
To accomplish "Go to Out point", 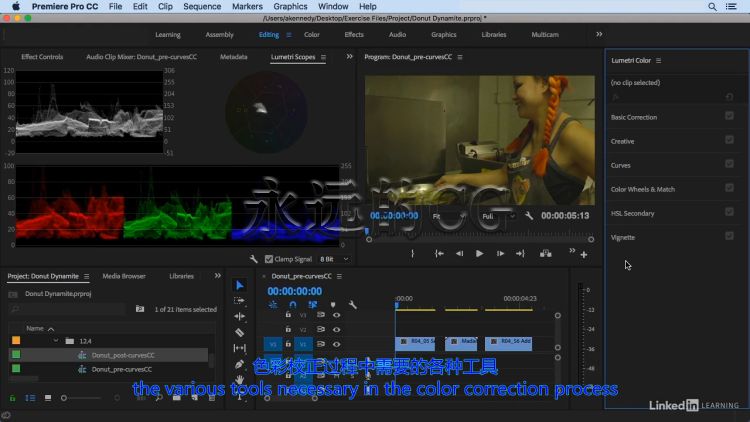I will click(x=520, y=254).
